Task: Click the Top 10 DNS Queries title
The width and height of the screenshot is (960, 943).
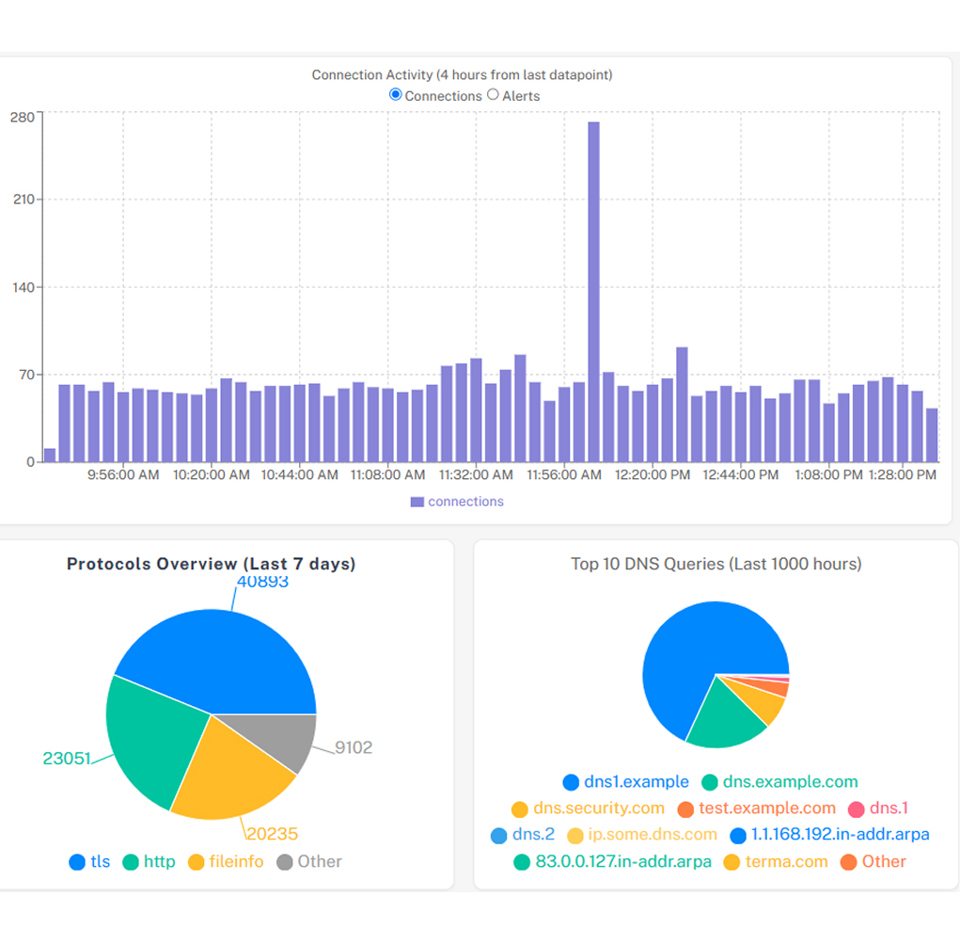Action: 716,564
